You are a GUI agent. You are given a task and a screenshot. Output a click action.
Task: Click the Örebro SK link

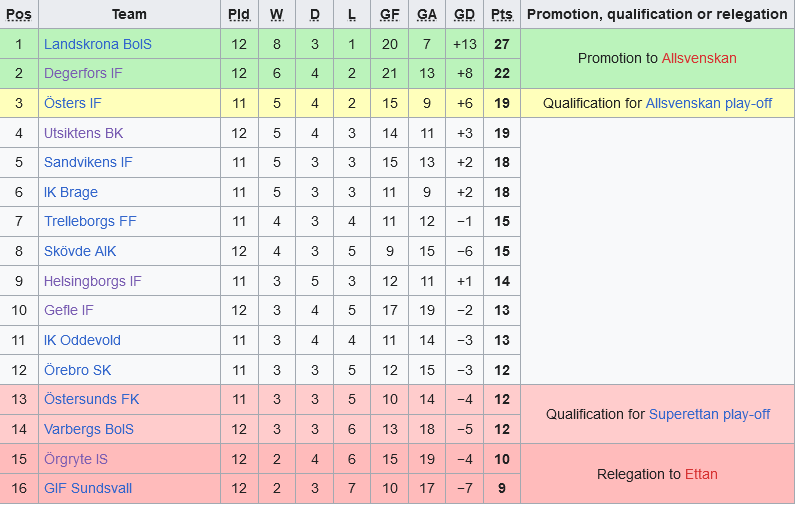tap(77, 370)
